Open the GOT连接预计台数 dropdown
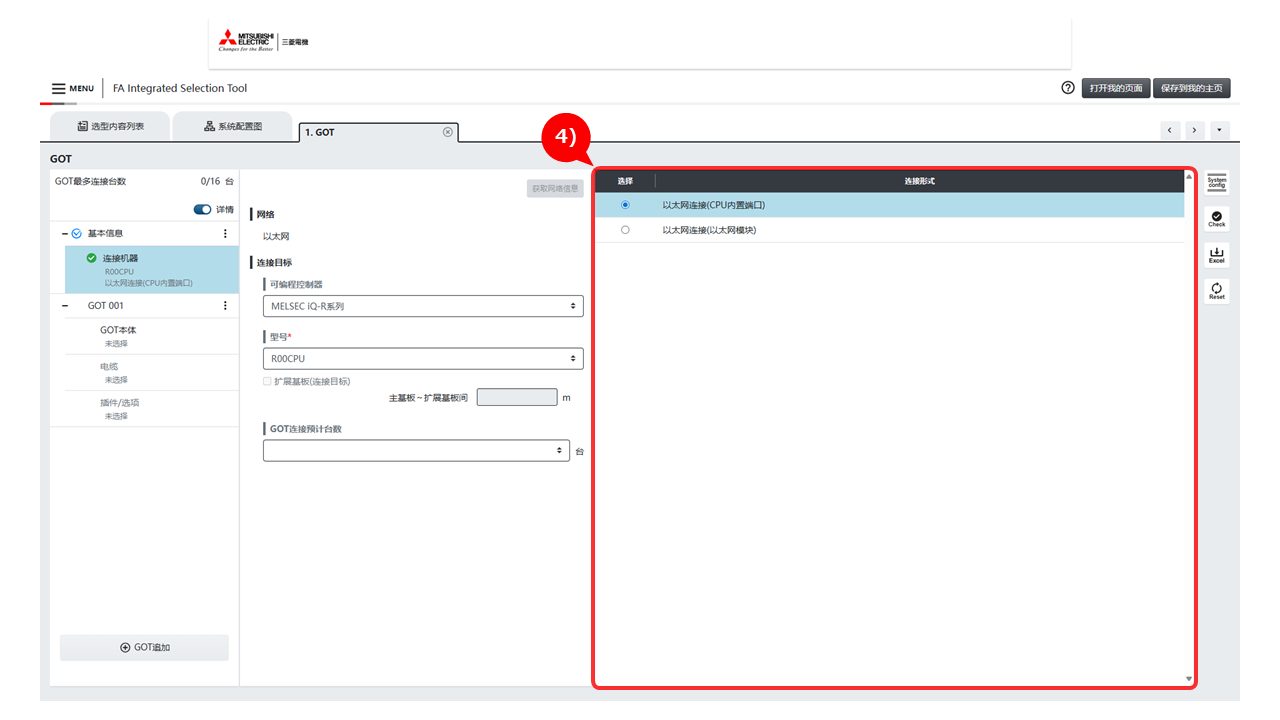The image size is (1280, 720). pos(416,451)
